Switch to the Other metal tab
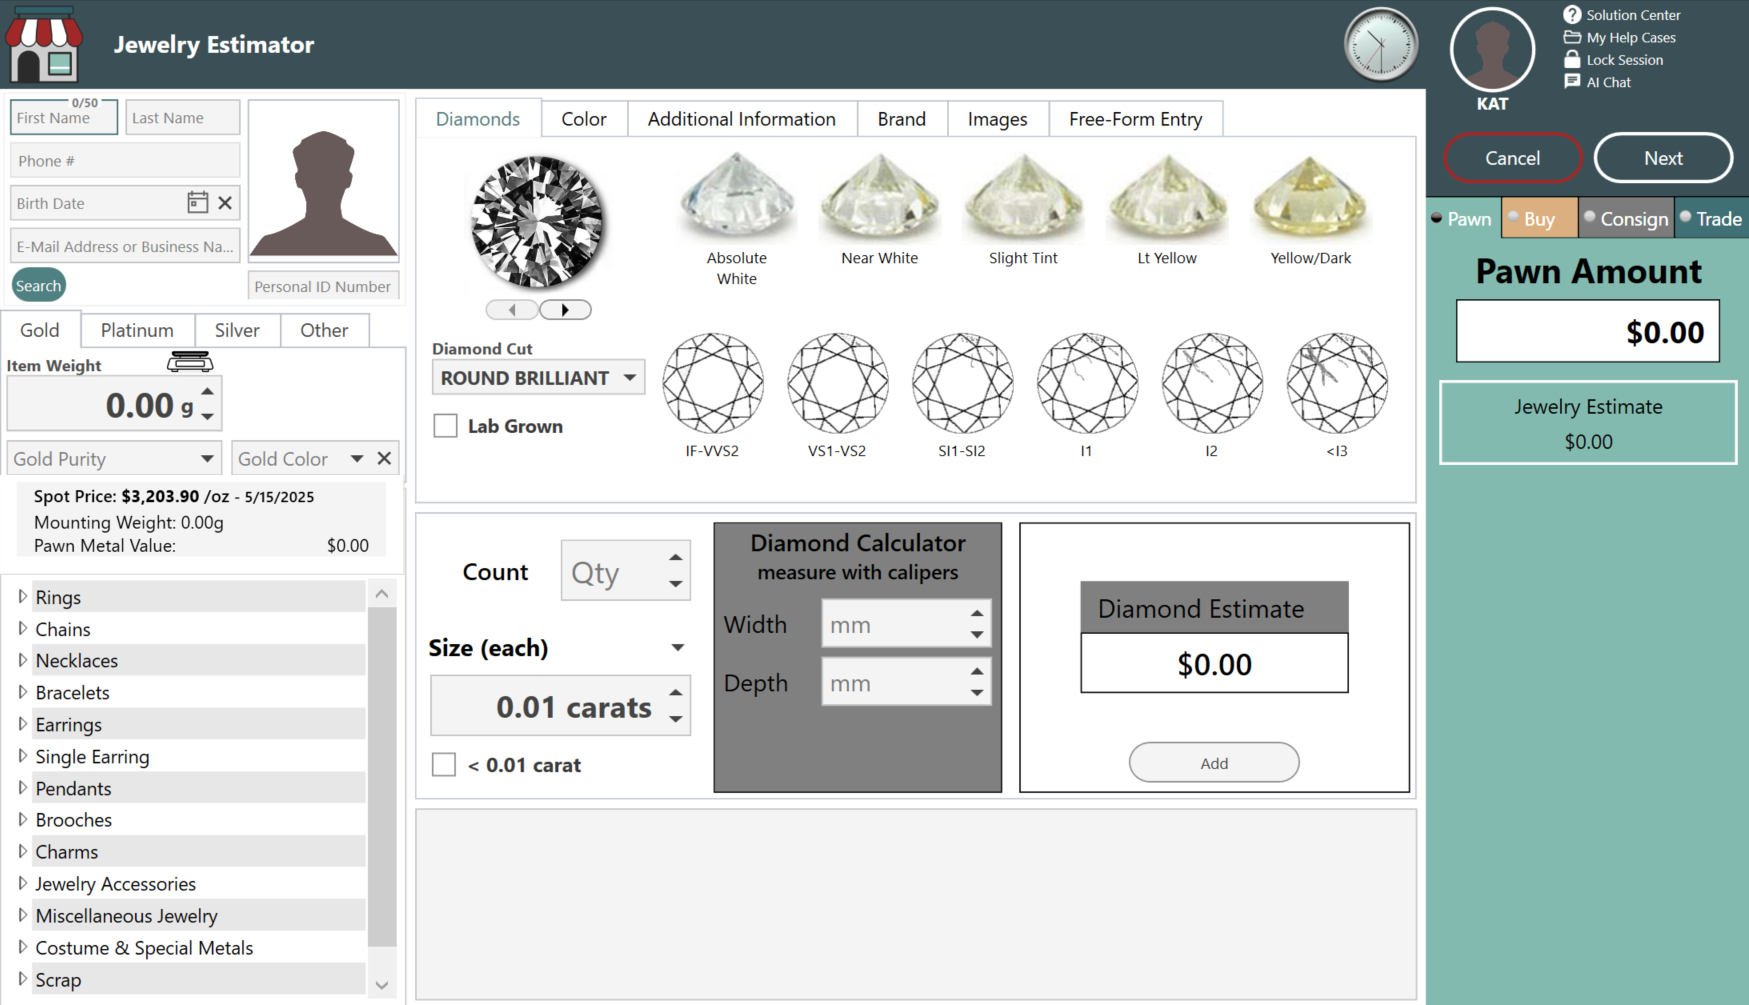 click(x=324, y=330)
